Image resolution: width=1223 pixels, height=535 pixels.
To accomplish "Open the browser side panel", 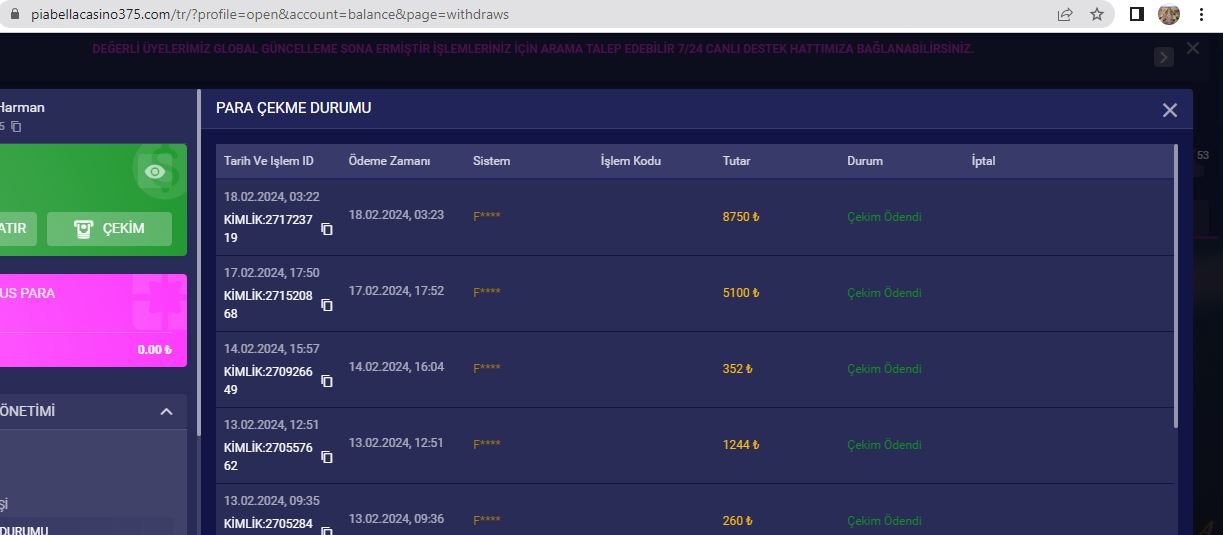I will click(1136, 14).
